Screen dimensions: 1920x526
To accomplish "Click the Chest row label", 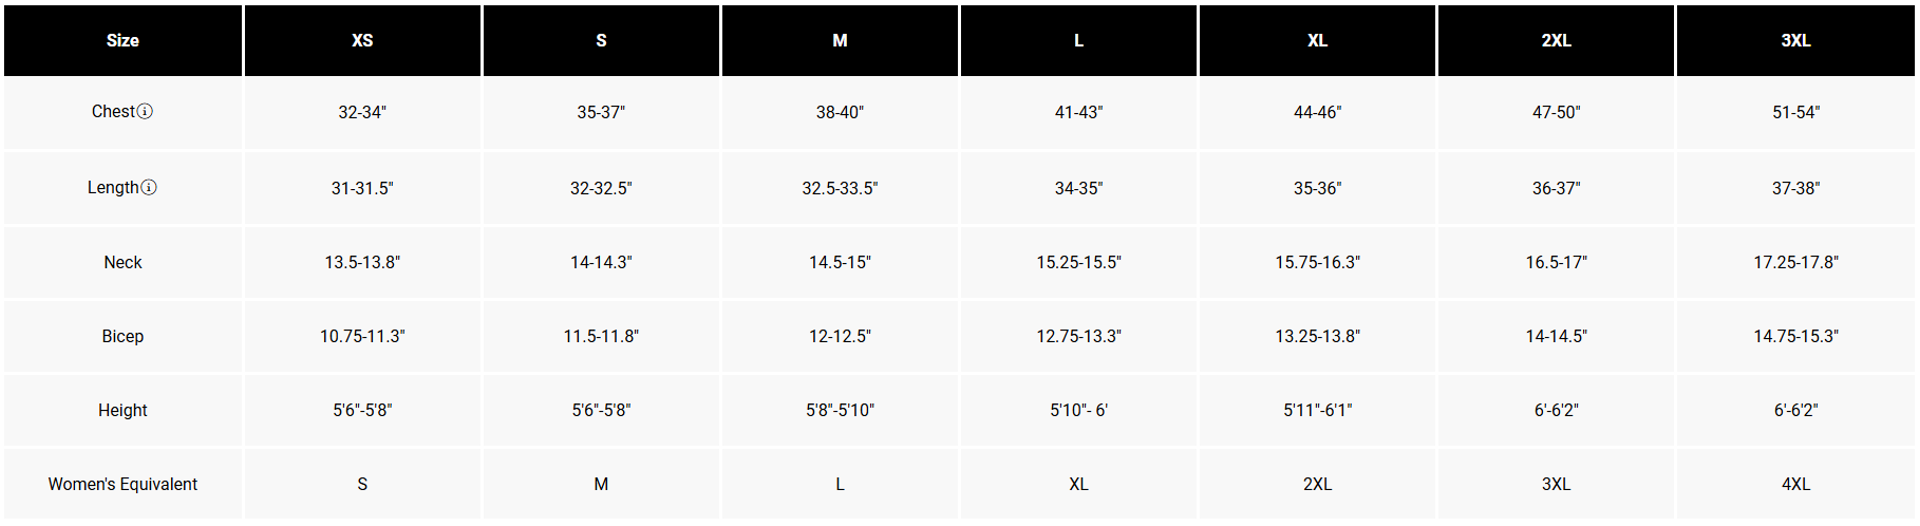I will point(113,112).
